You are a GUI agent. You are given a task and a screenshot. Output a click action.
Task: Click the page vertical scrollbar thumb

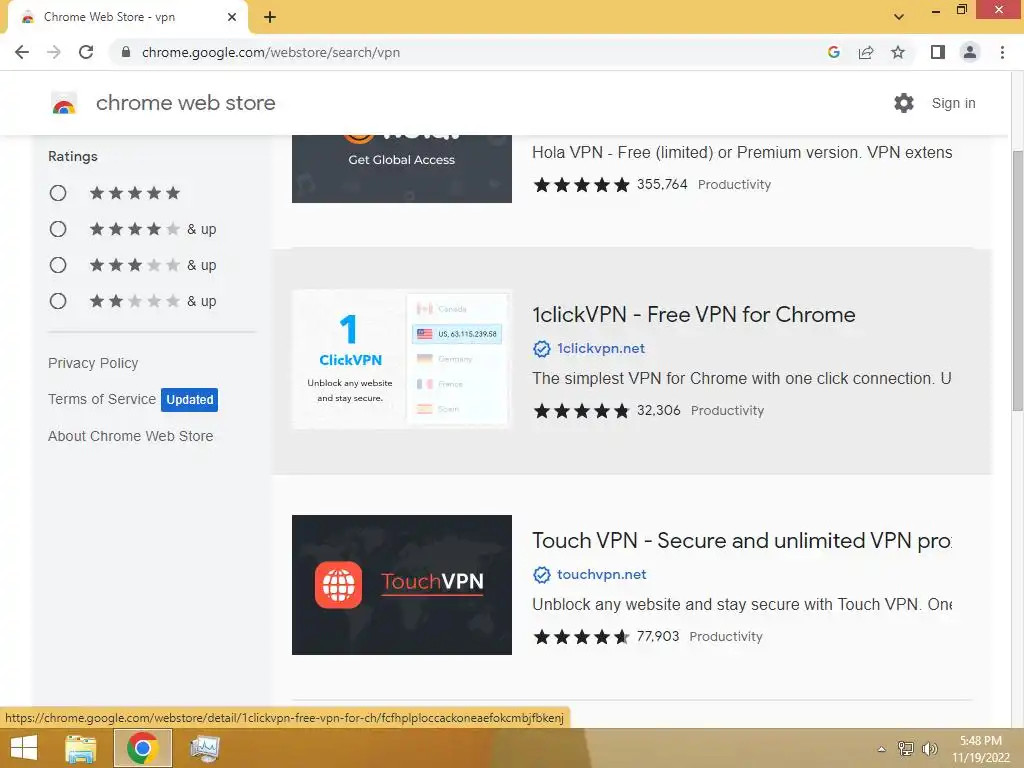(x=1017, y=281)
